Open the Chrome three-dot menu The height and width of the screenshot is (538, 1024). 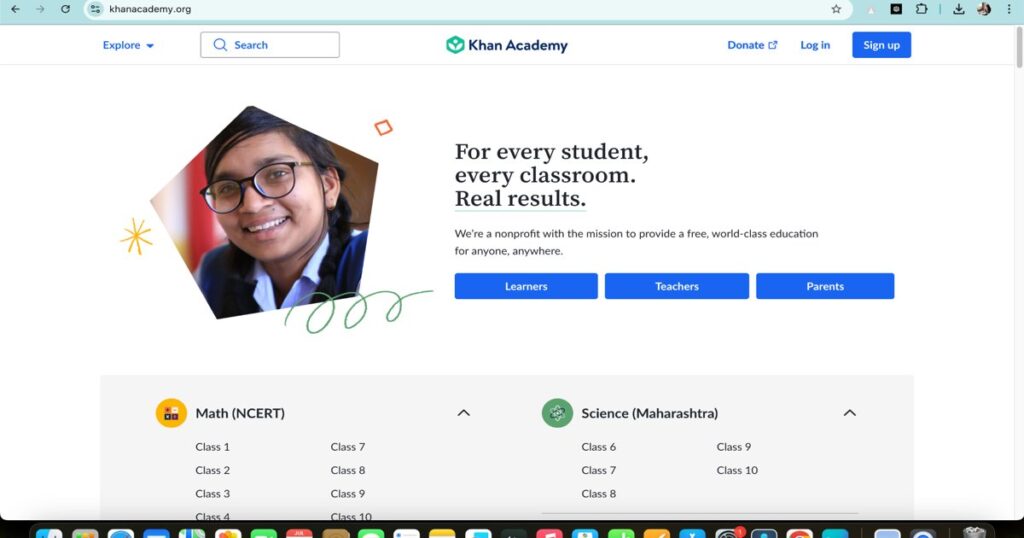point(1009,9)
